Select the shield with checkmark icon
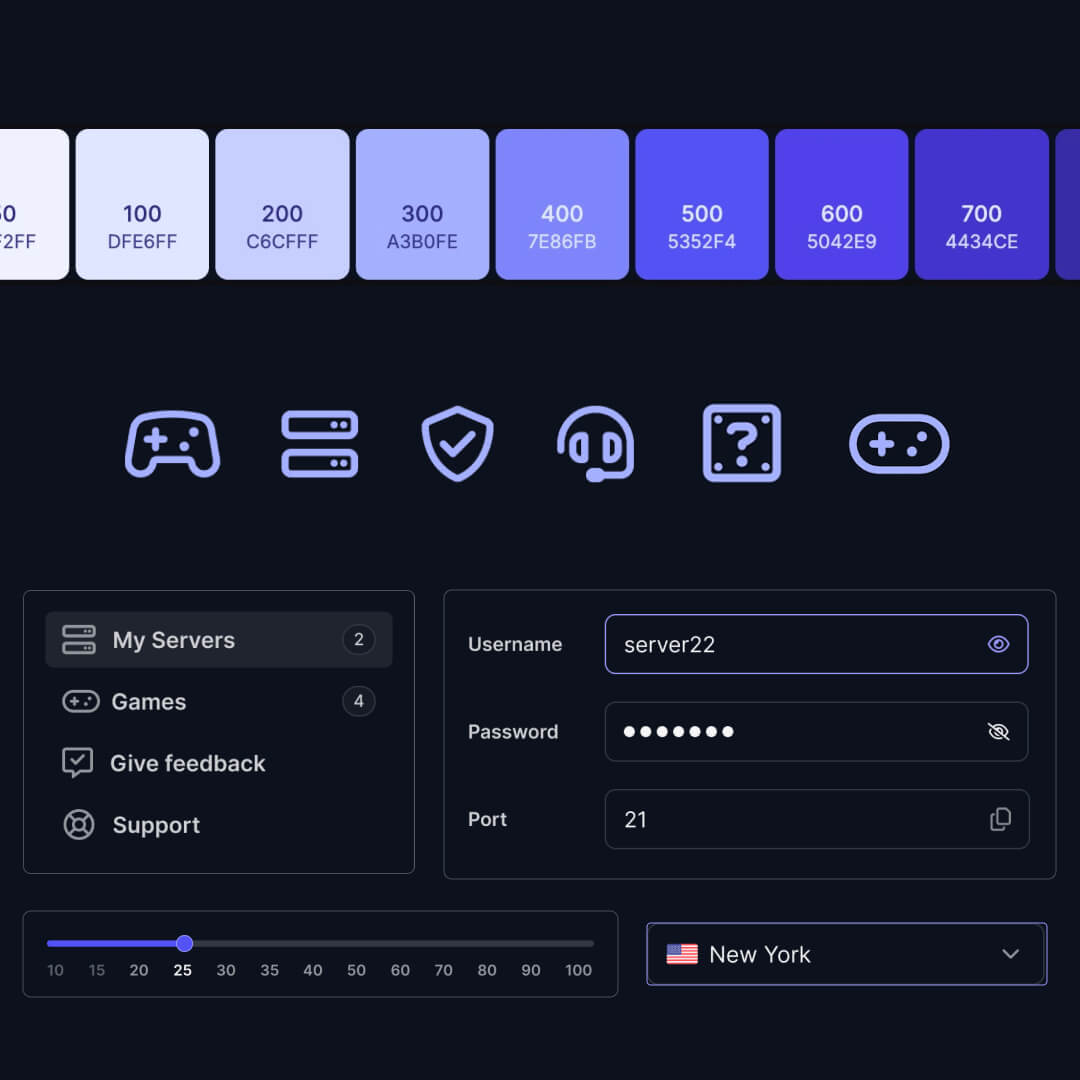The height and width of the screenshot is (1080, 1080). (x=457, y=443)
